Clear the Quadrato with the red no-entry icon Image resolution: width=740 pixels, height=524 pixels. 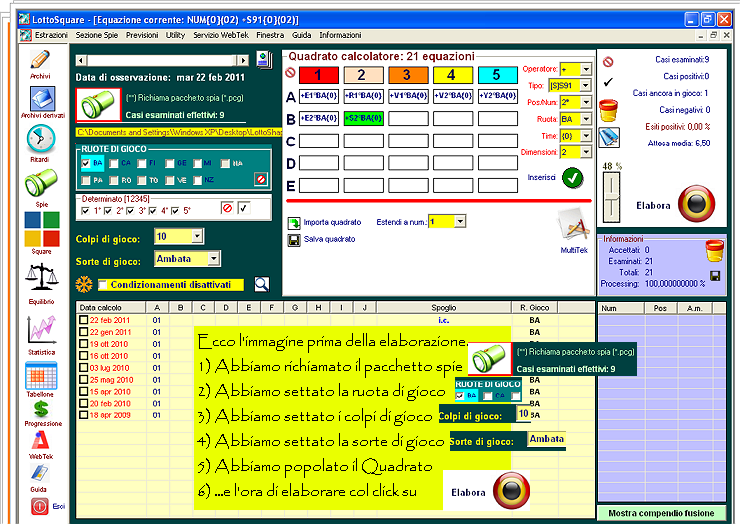(x=290, y=73)
